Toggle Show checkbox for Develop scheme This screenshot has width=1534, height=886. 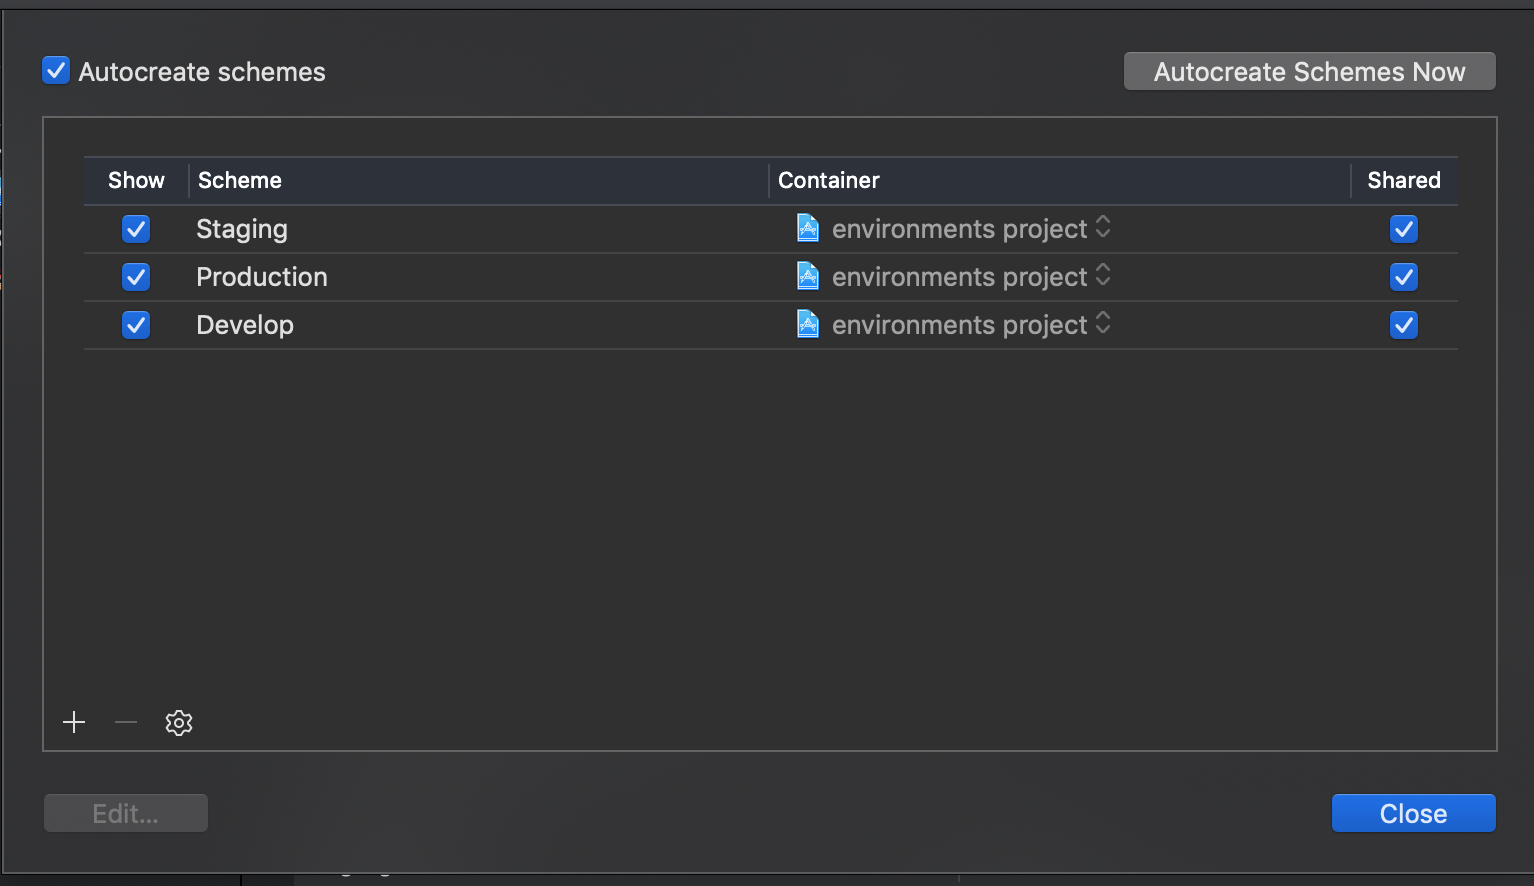136,325
